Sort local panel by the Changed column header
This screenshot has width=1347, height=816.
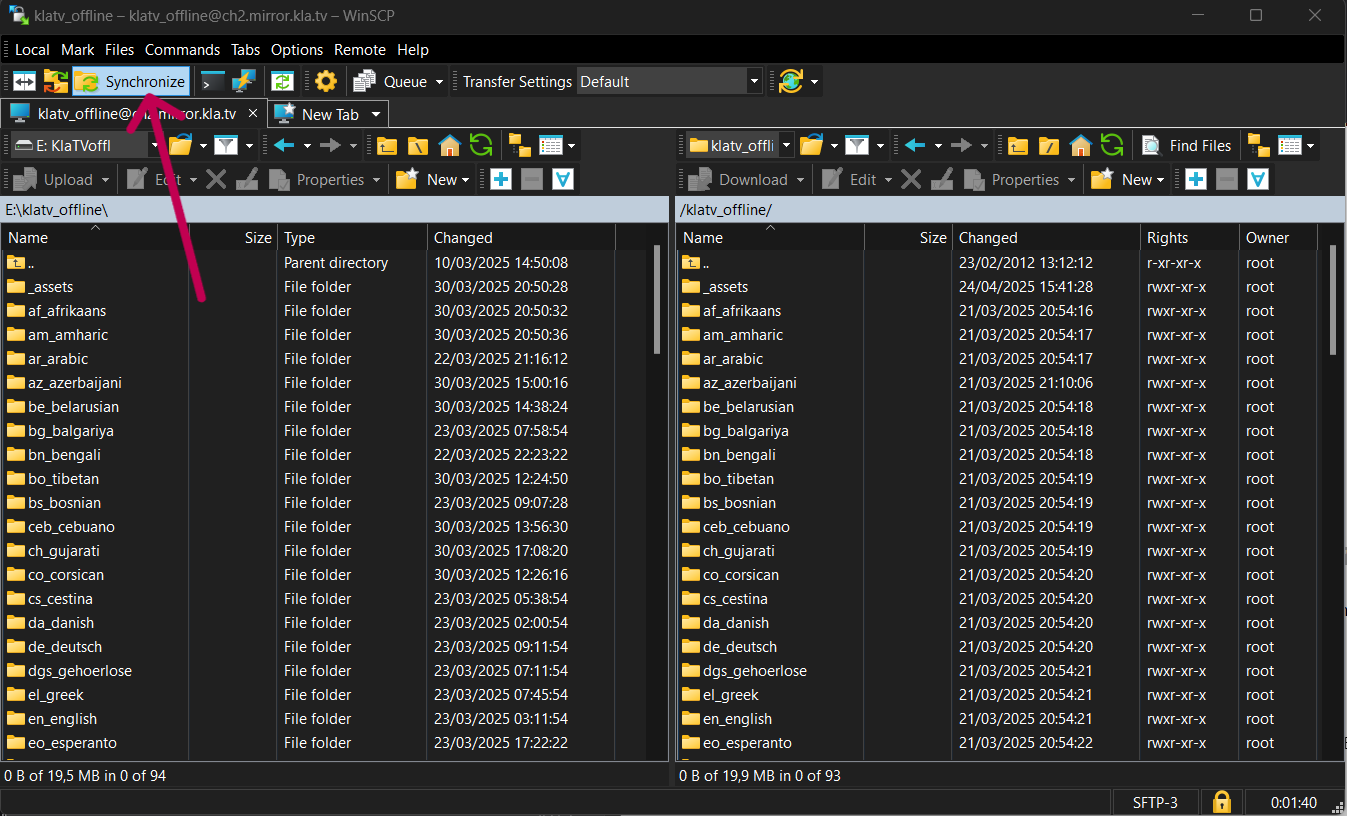[521, 238]
